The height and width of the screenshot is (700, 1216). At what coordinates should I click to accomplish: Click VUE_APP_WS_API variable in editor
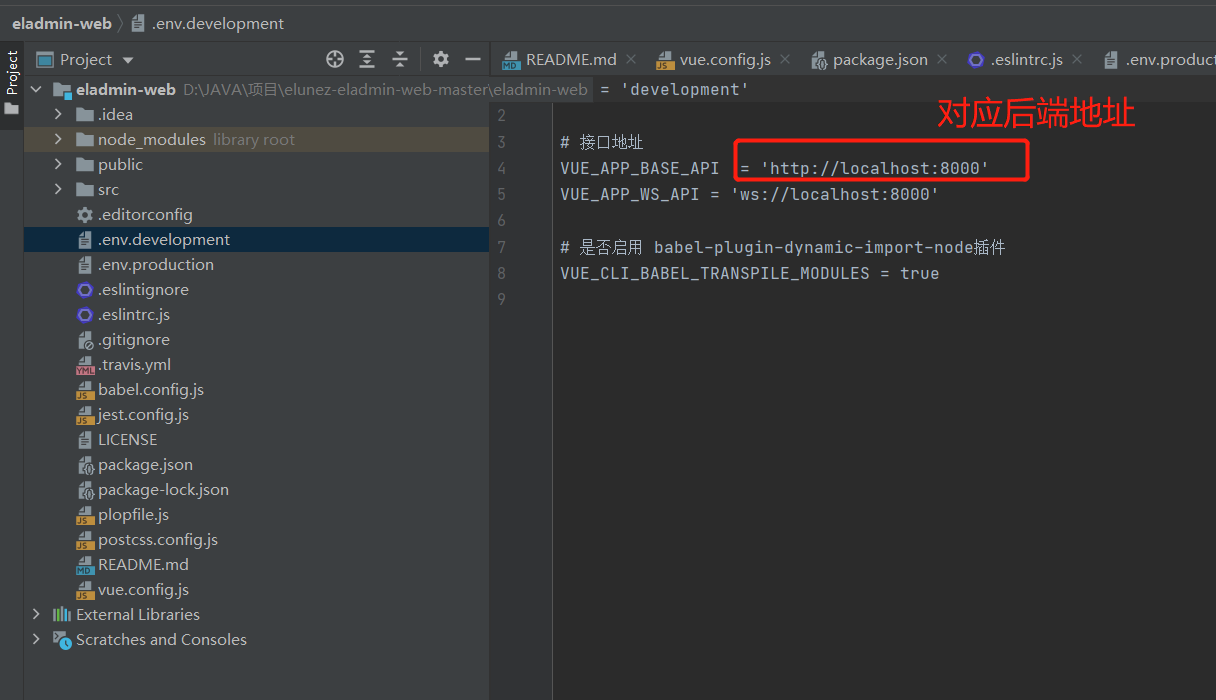(630, 194)
